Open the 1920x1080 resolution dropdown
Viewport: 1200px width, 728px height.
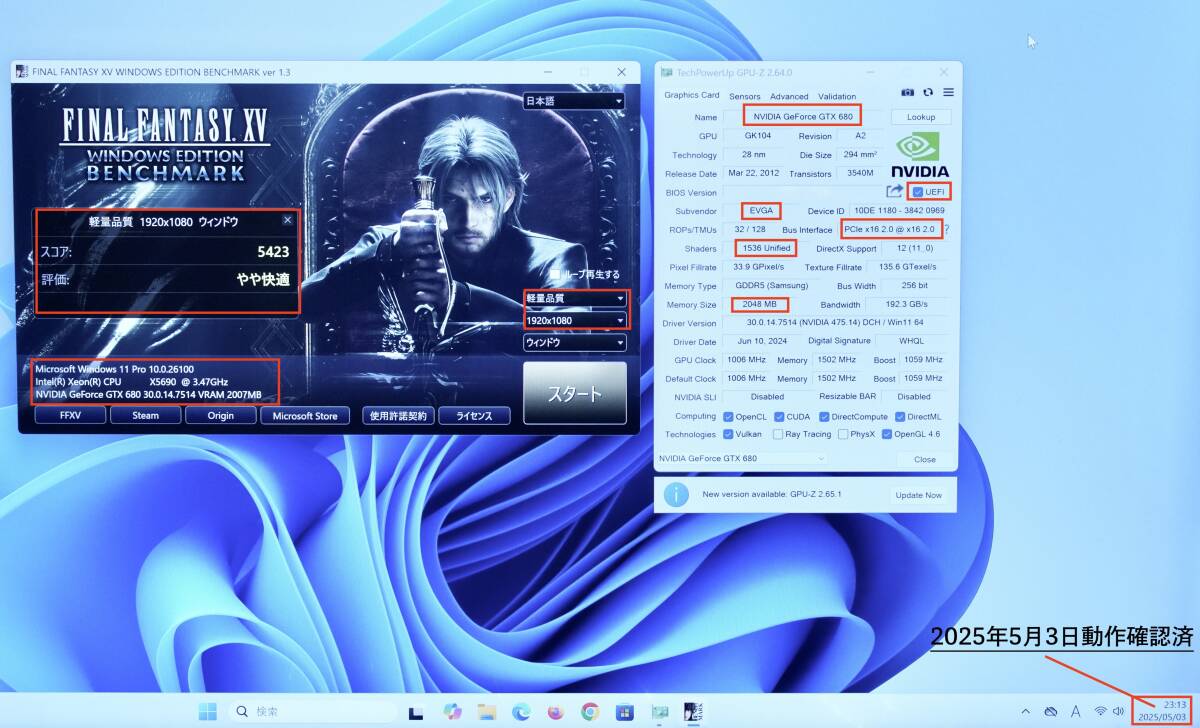[x=575, y=320]
